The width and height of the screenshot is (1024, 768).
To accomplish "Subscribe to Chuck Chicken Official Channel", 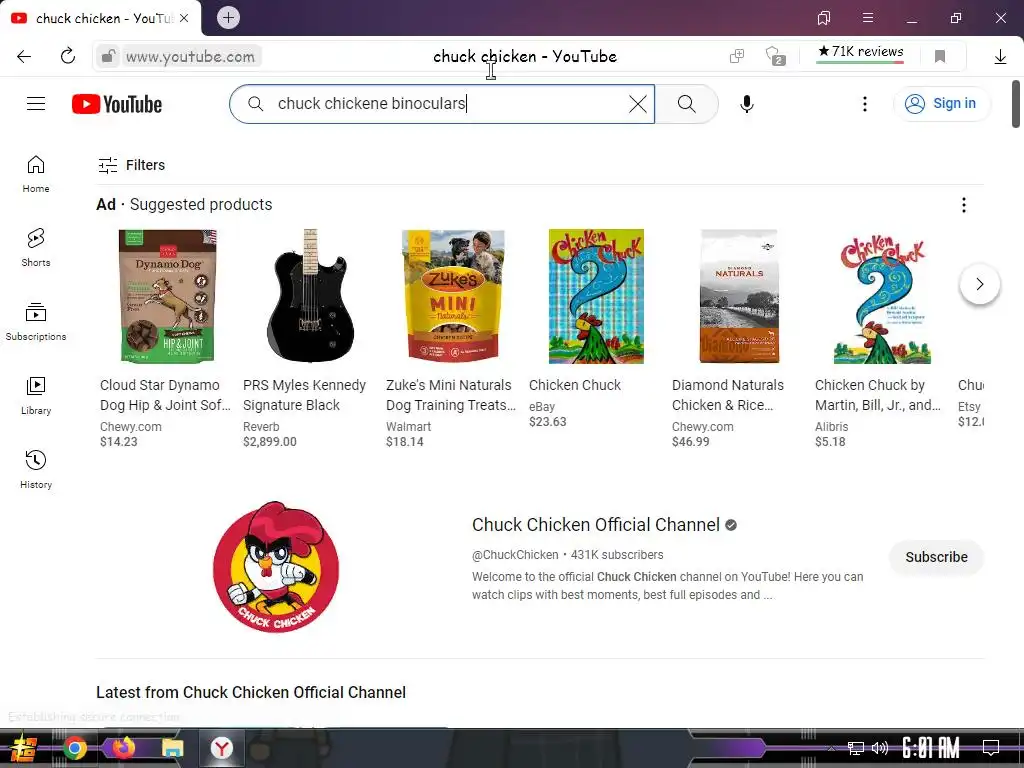I will 936,557.
